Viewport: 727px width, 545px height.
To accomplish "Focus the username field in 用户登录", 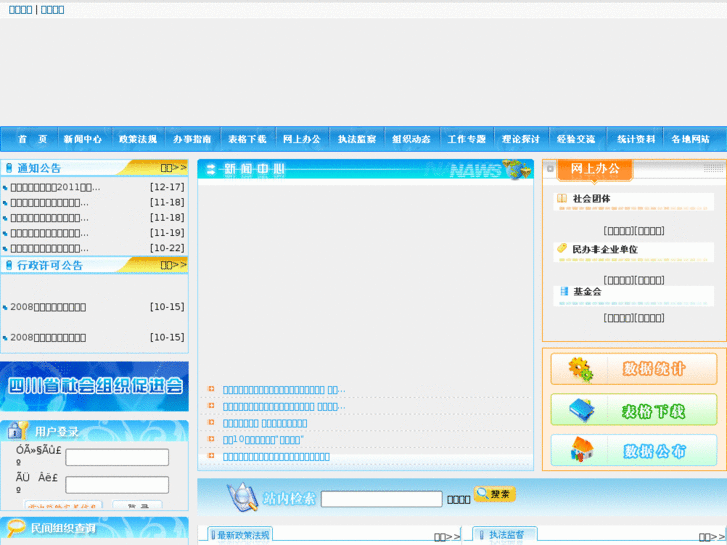I will click(x=117, y=457).
